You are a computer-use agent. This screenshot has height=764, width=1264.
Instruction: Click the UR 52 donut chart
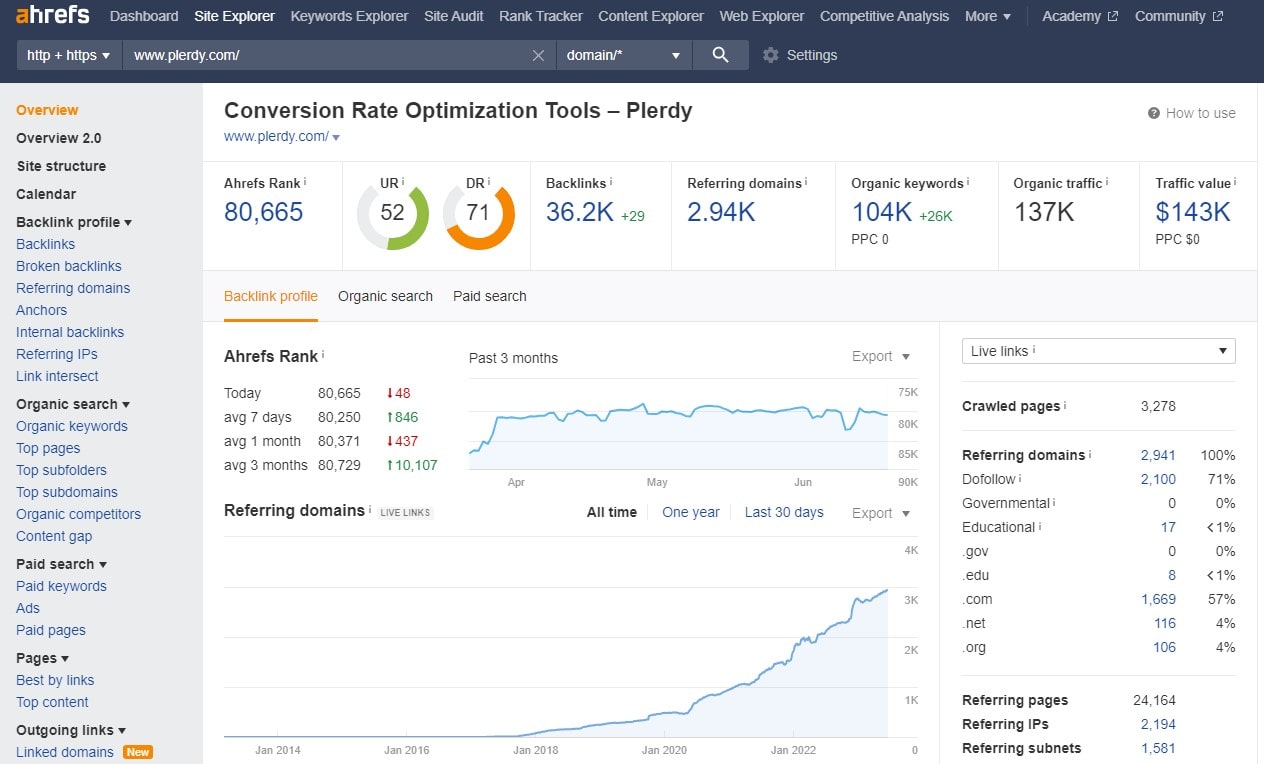pyautogui.click(x=393, y=213)
